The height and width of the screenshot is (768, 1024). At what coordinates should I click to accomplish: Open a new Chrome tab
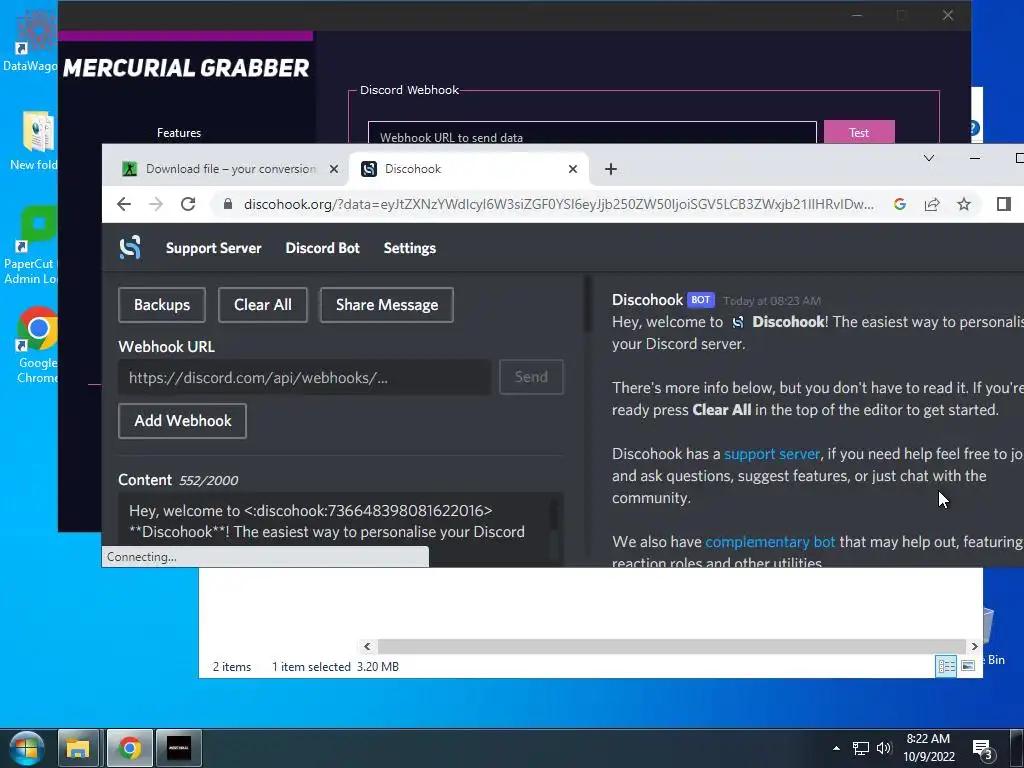pos(611,169)
